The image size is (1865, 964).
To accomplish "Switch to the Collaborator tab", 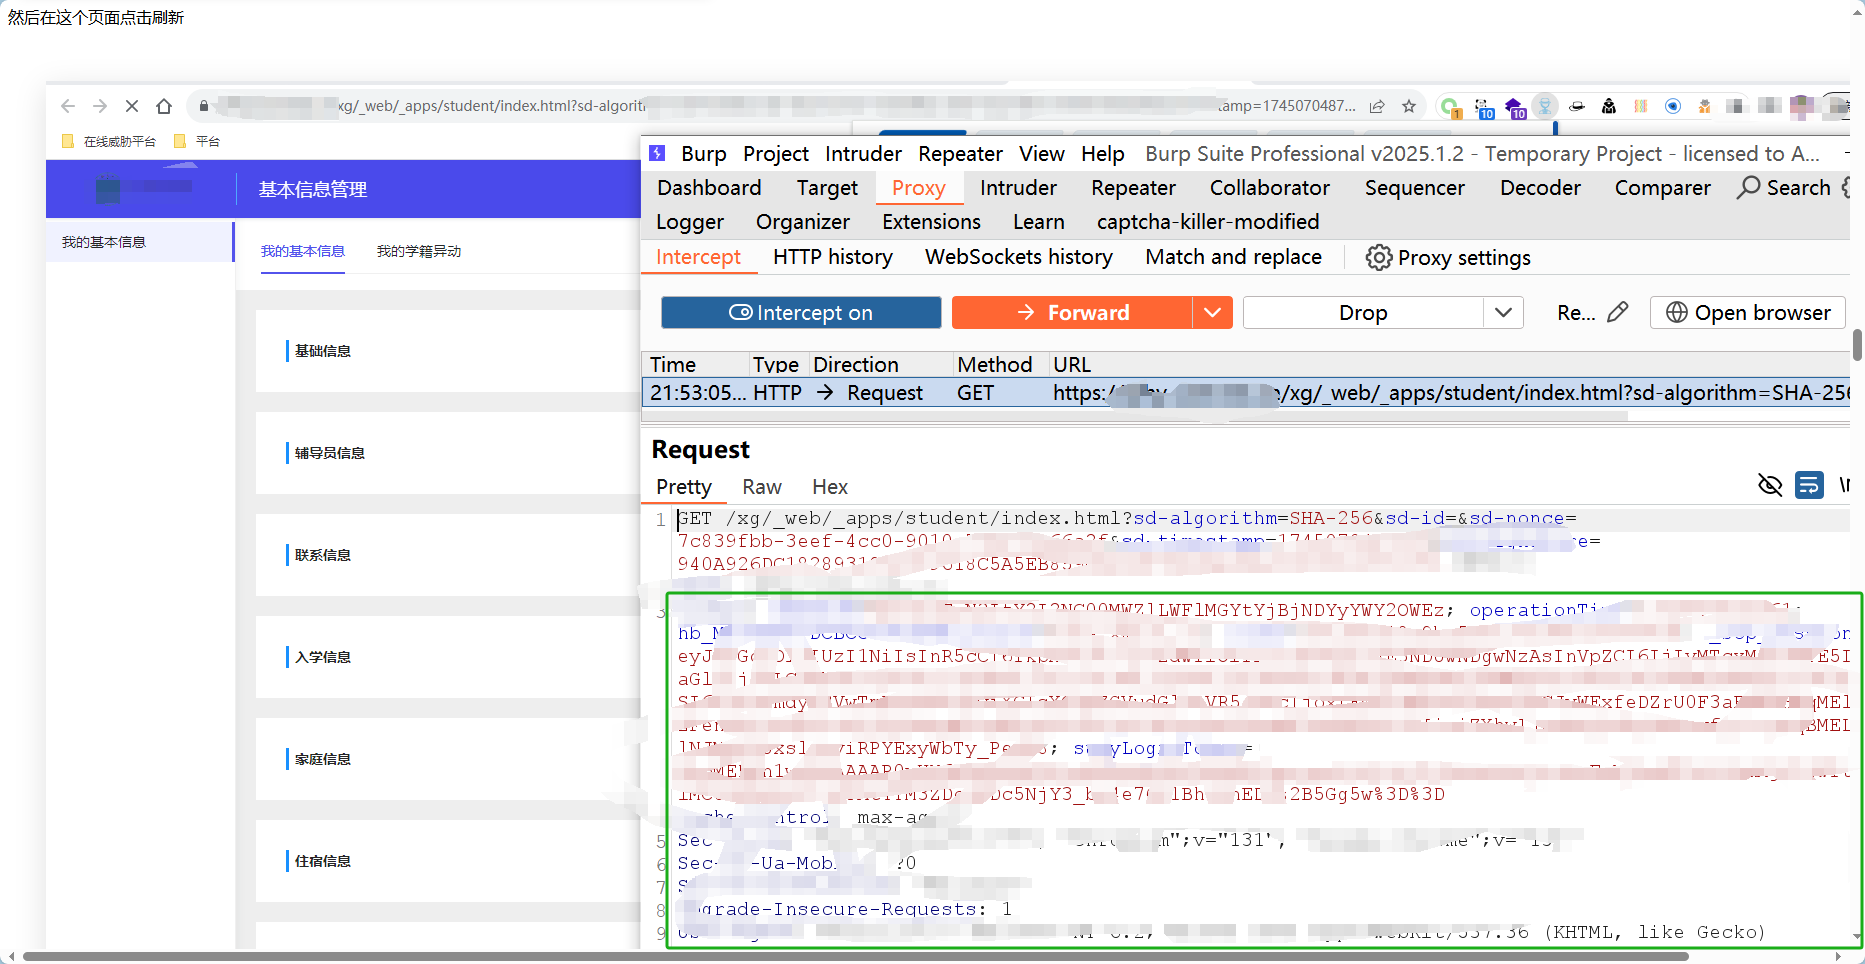I will (x=1270, y=188).
